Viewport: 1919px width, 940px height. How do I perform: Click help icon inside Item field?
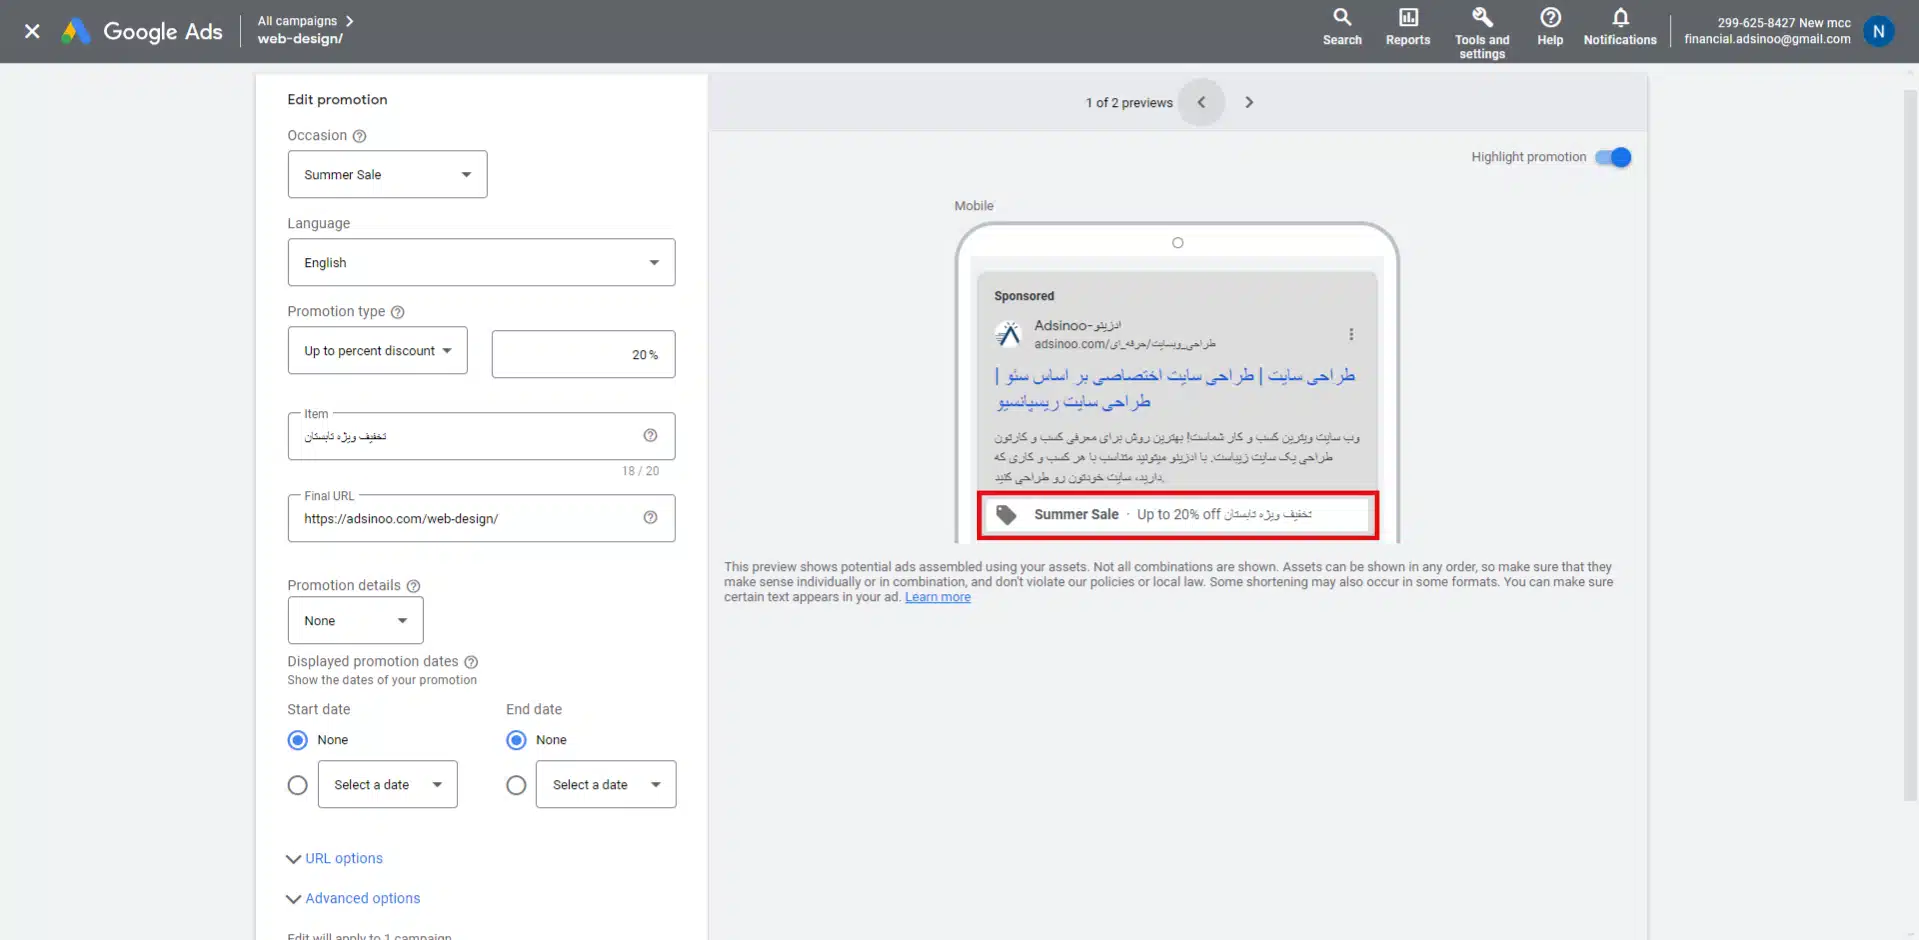650,435
